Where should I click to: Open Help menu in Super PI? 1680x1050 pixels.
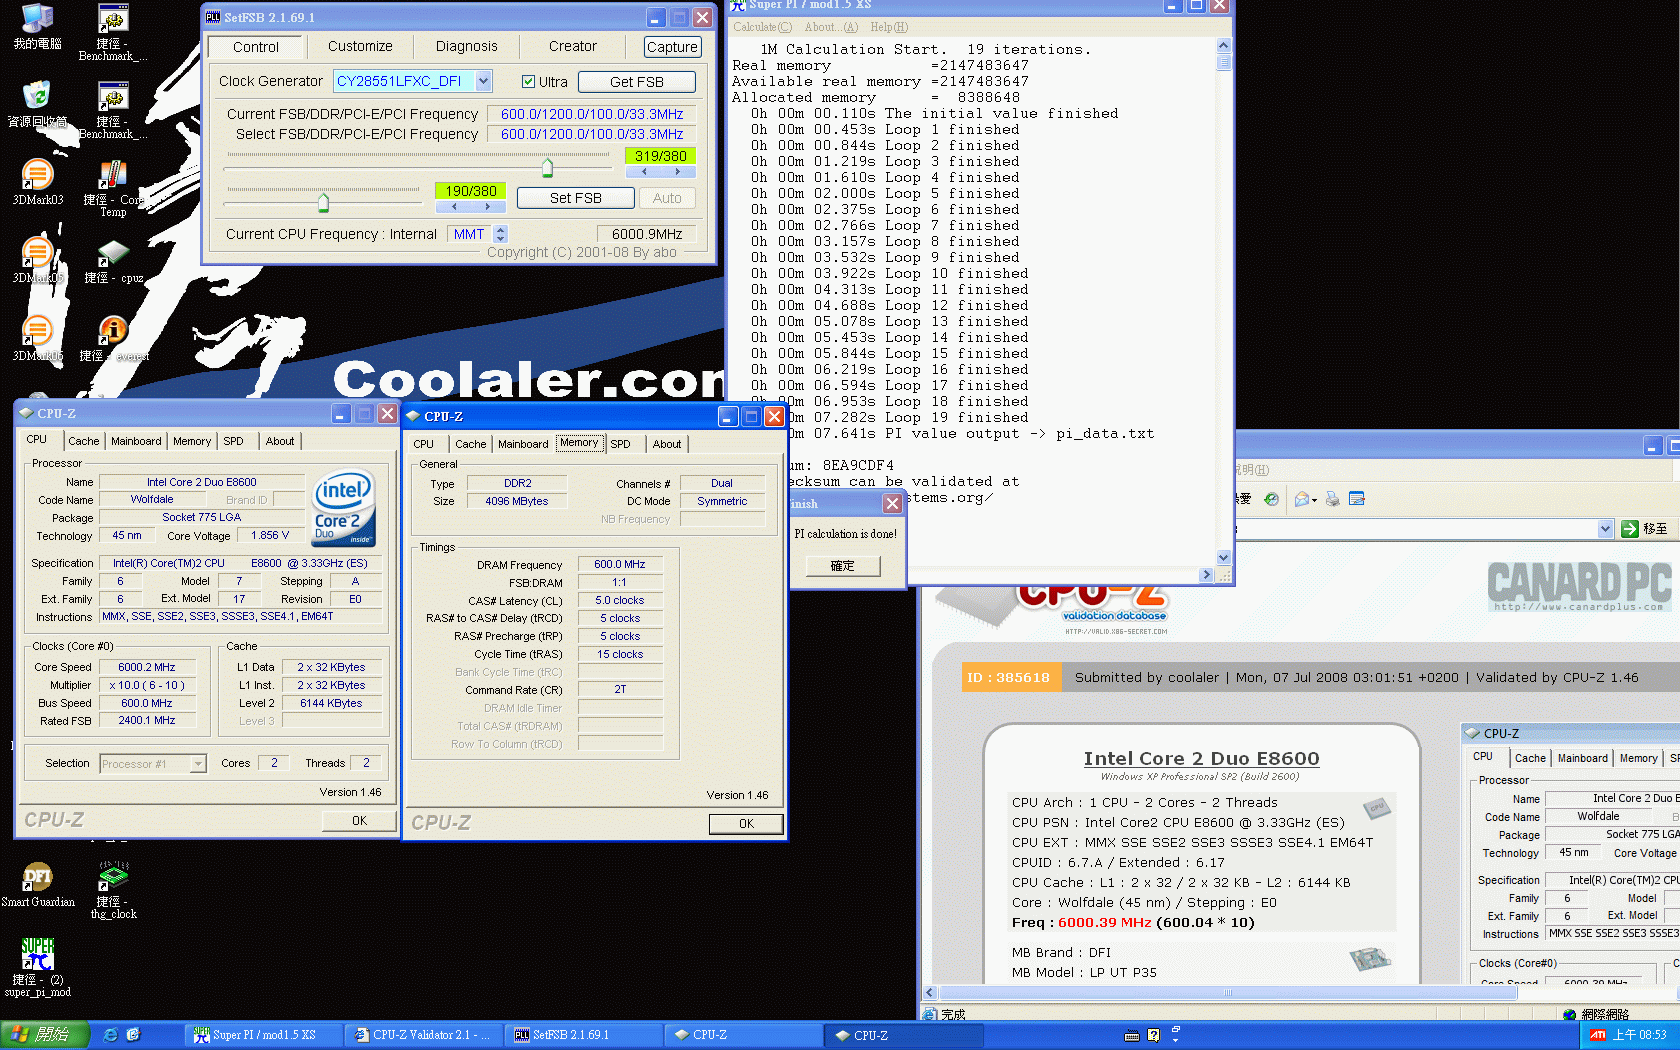(x=889, y=27)
